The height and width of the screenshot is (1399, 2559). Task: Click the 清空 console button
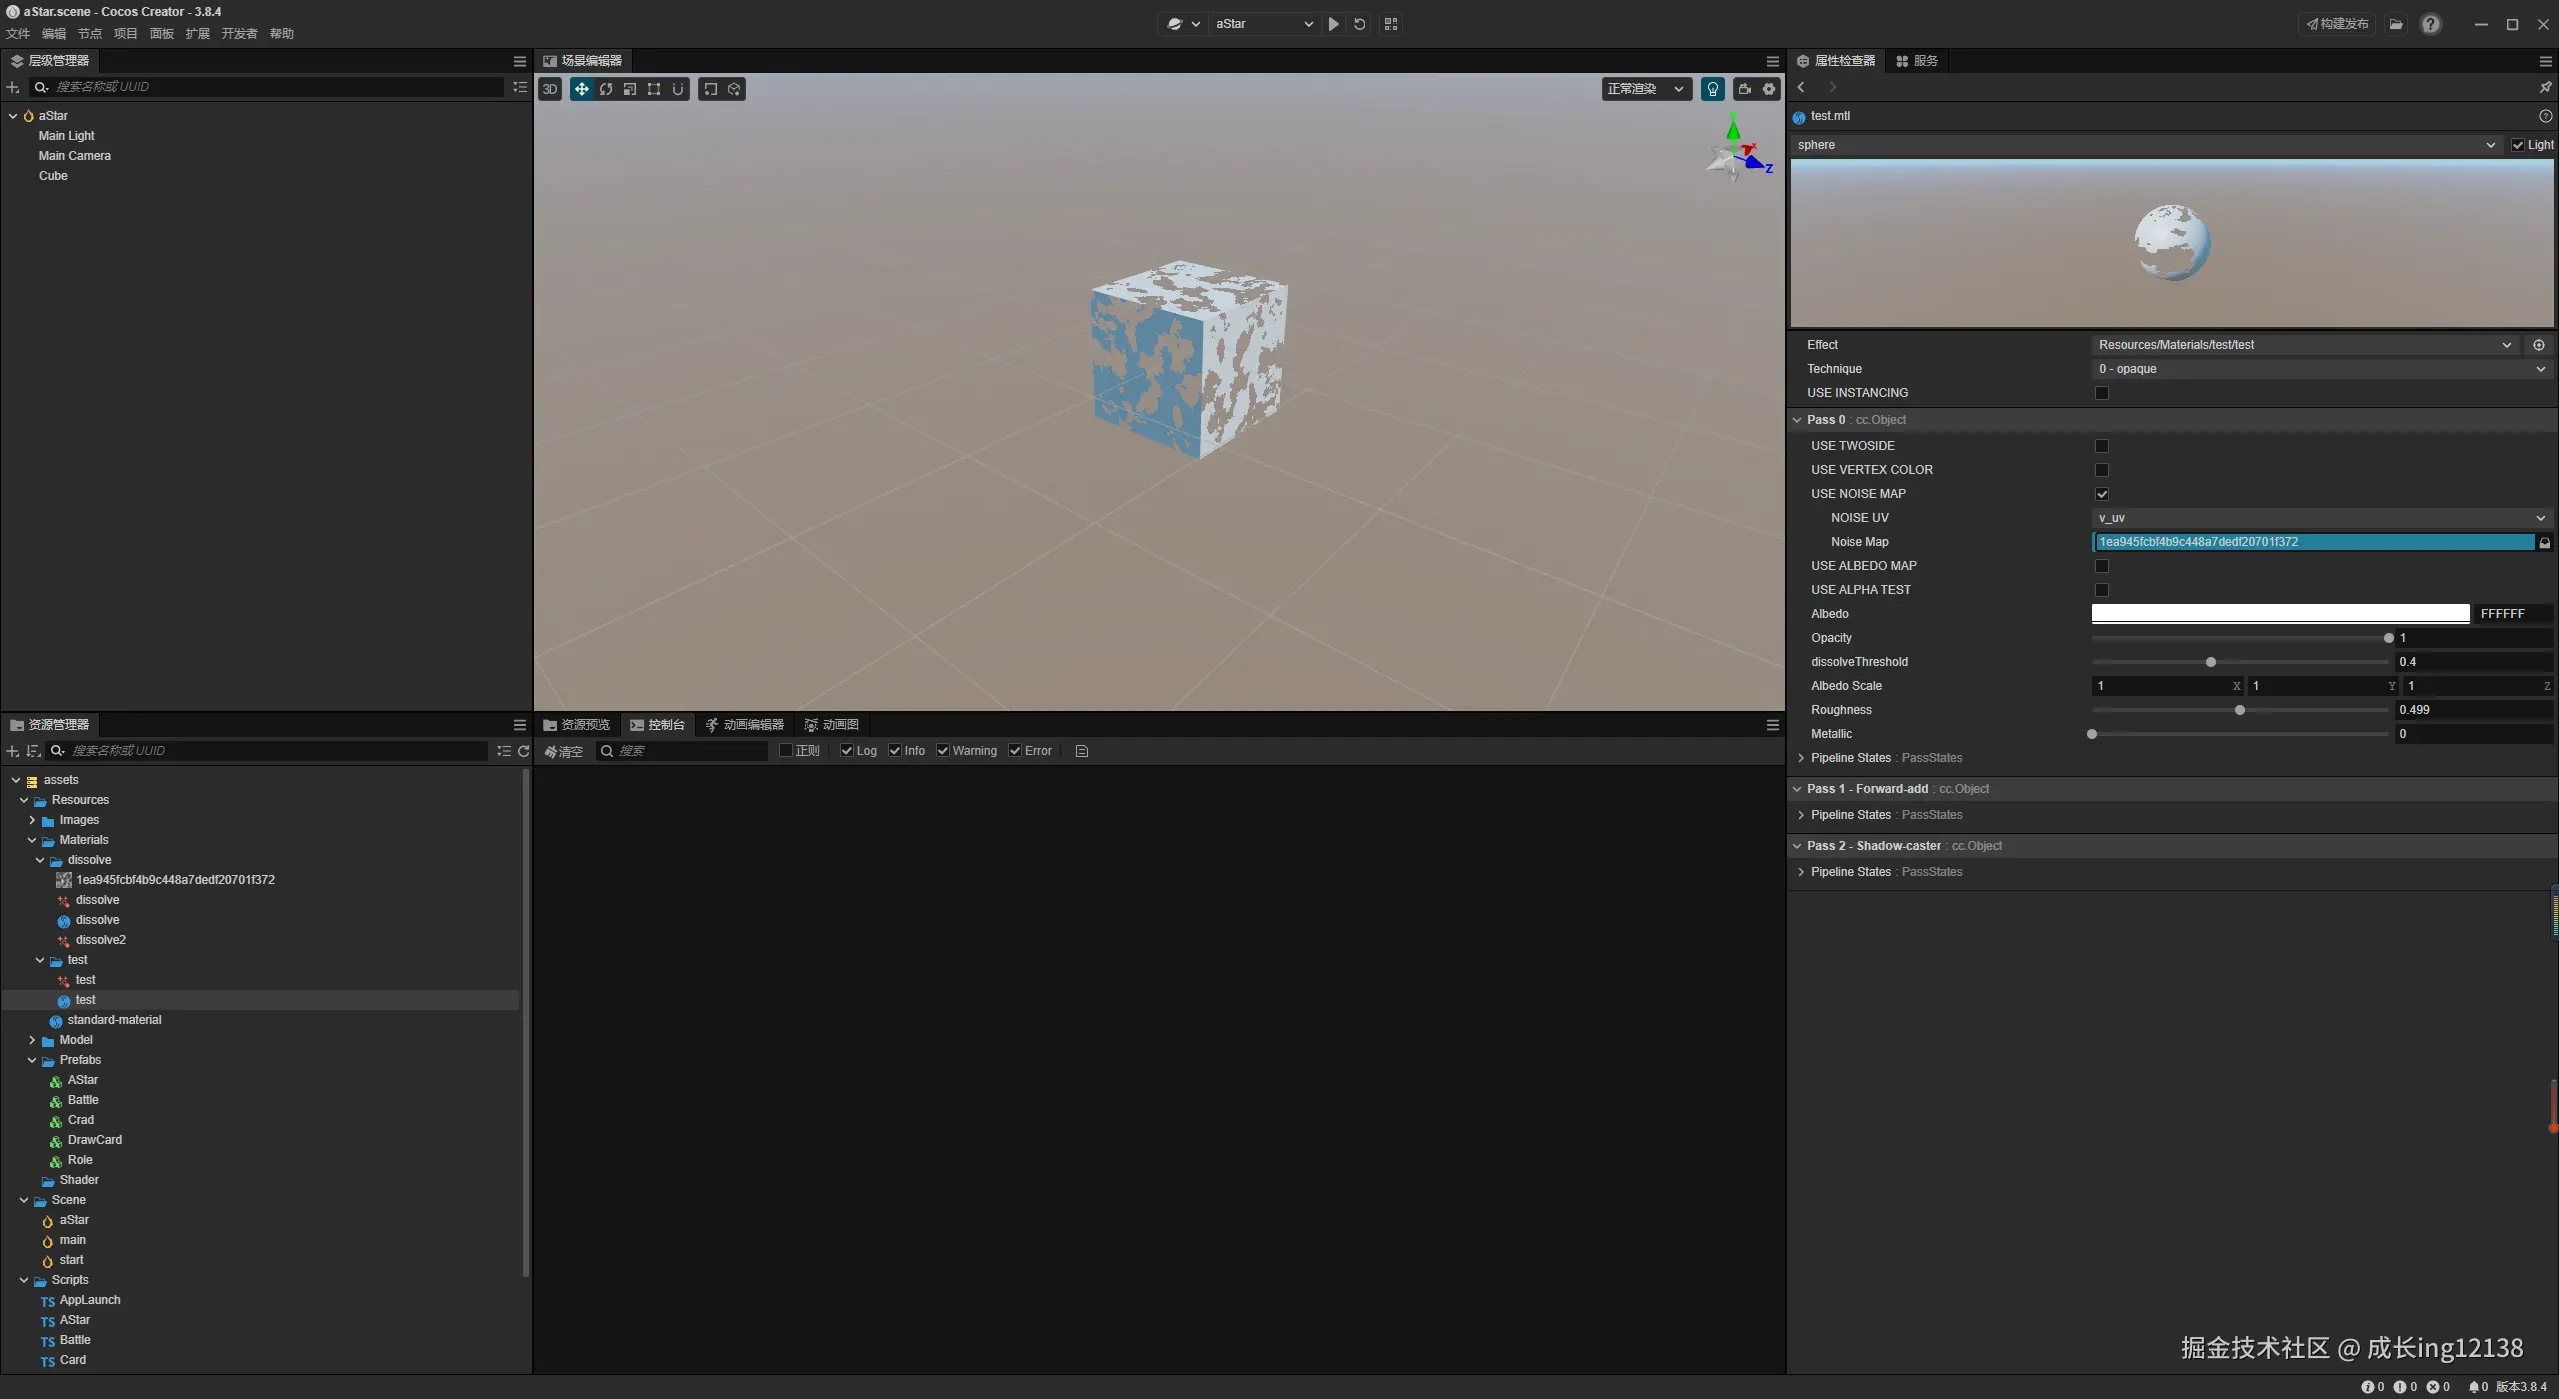pos(563,751)
